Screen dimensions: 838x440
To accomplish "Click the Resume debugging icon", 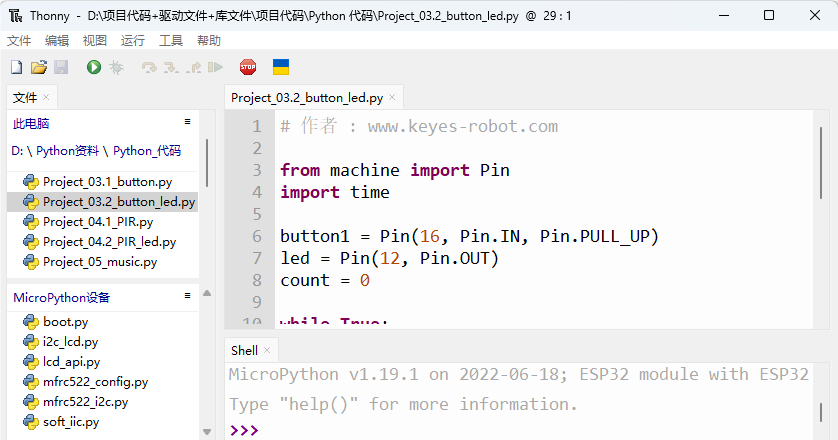I will click(x=215, y=67).
